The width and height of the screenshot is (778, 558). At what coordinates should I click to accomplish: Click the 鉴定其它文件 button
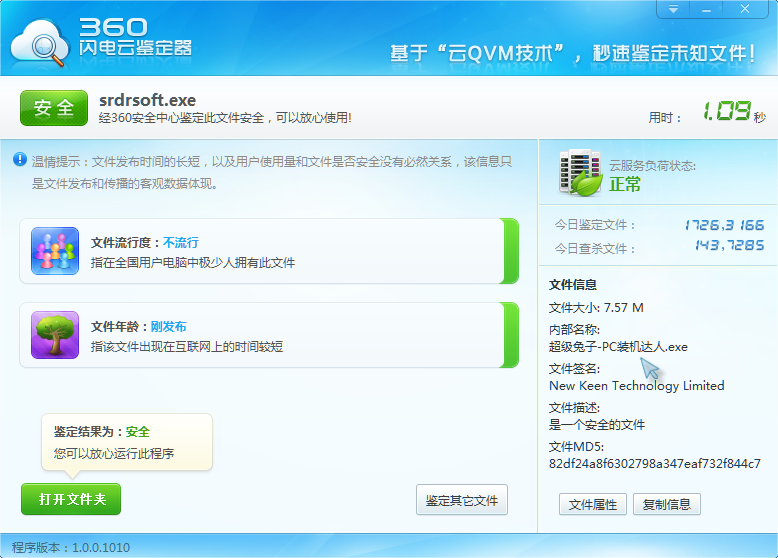tap(462, 500)
